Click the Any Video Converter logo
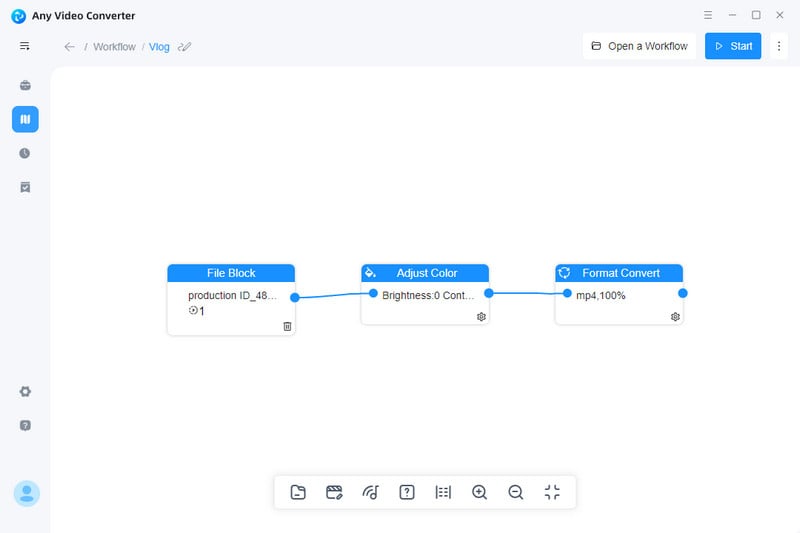Screen dimensions: 800x533 coord(18,16)
